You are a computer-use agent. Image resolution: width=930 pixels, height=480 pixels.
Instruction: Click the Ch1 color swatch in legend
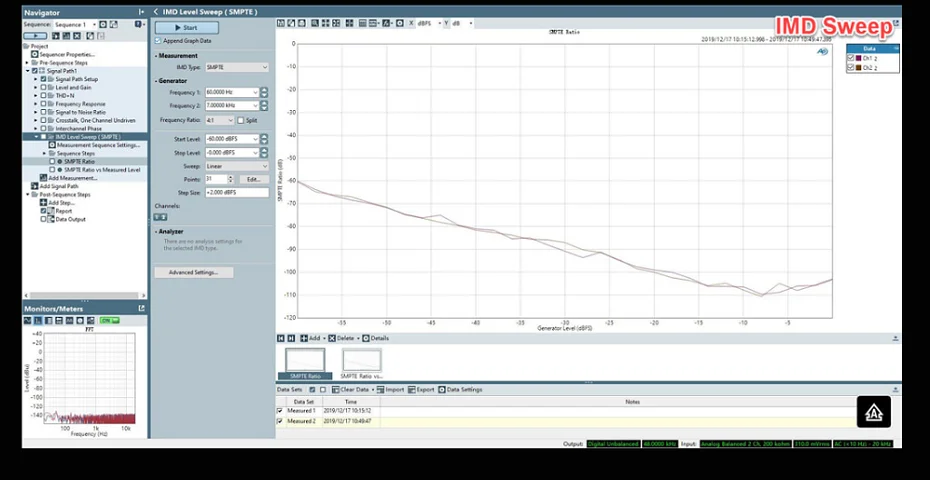point(859,58)
